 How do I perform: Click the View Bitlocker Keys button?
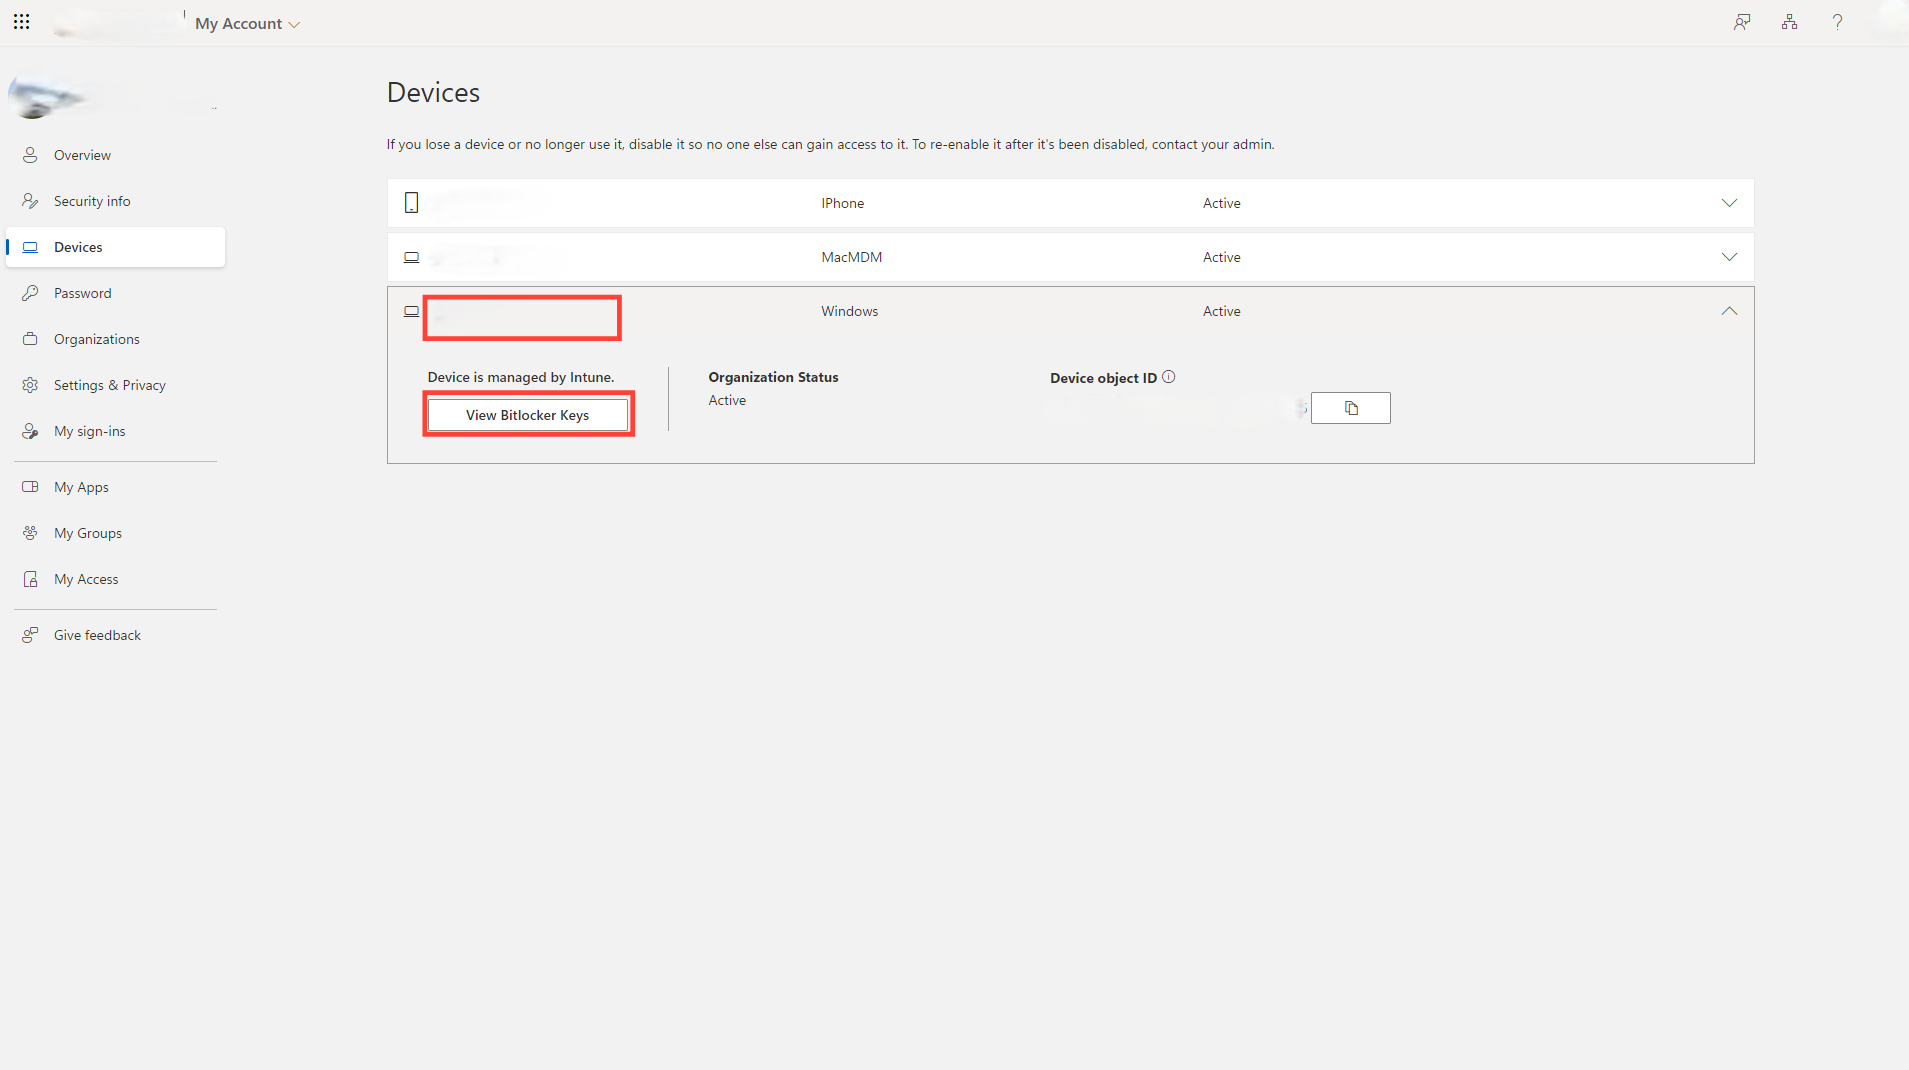point(528,414)
